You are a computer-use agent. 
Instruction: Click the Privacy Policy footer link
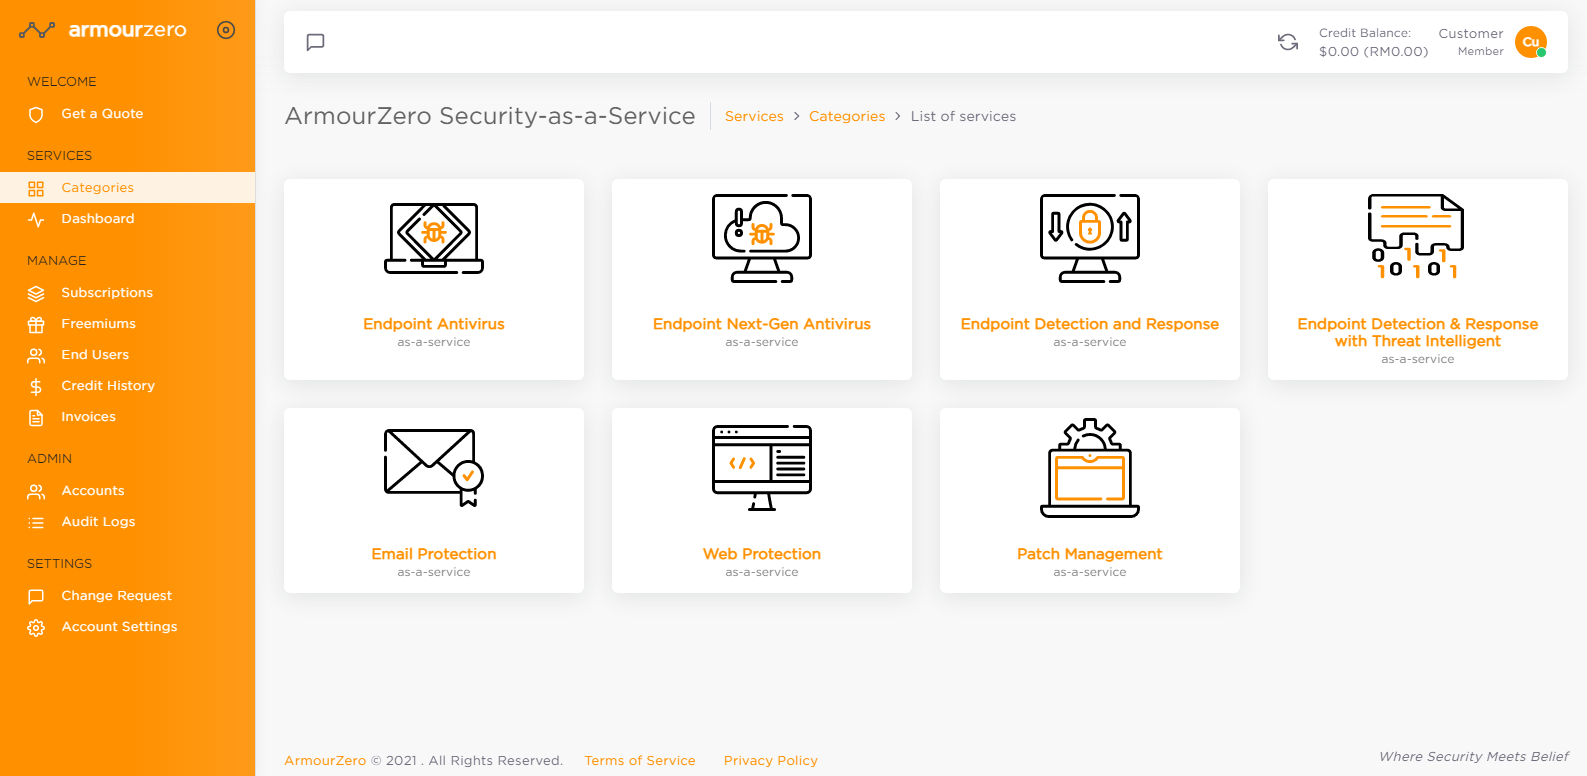[771, 761]
